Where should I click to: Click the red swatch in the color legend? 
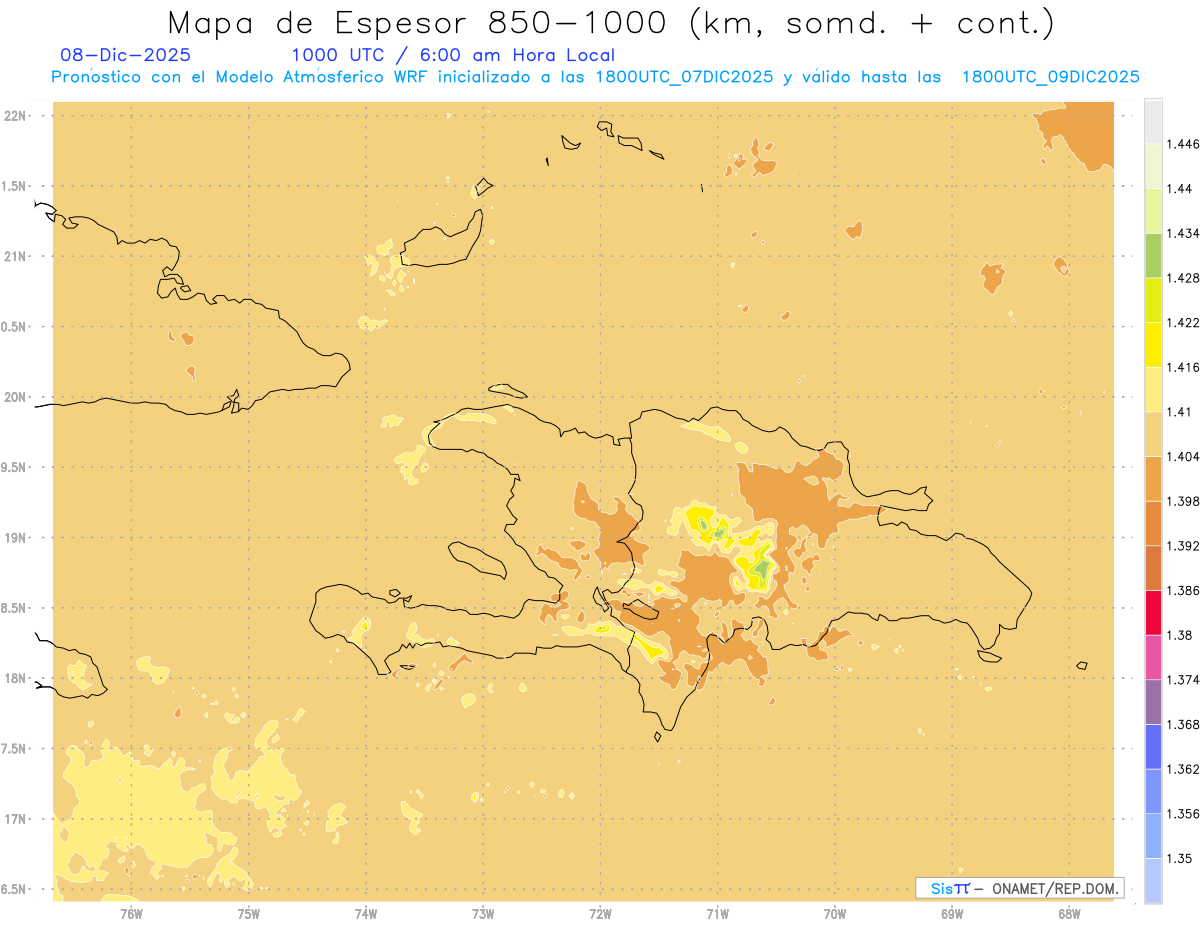coord(1153,612)
